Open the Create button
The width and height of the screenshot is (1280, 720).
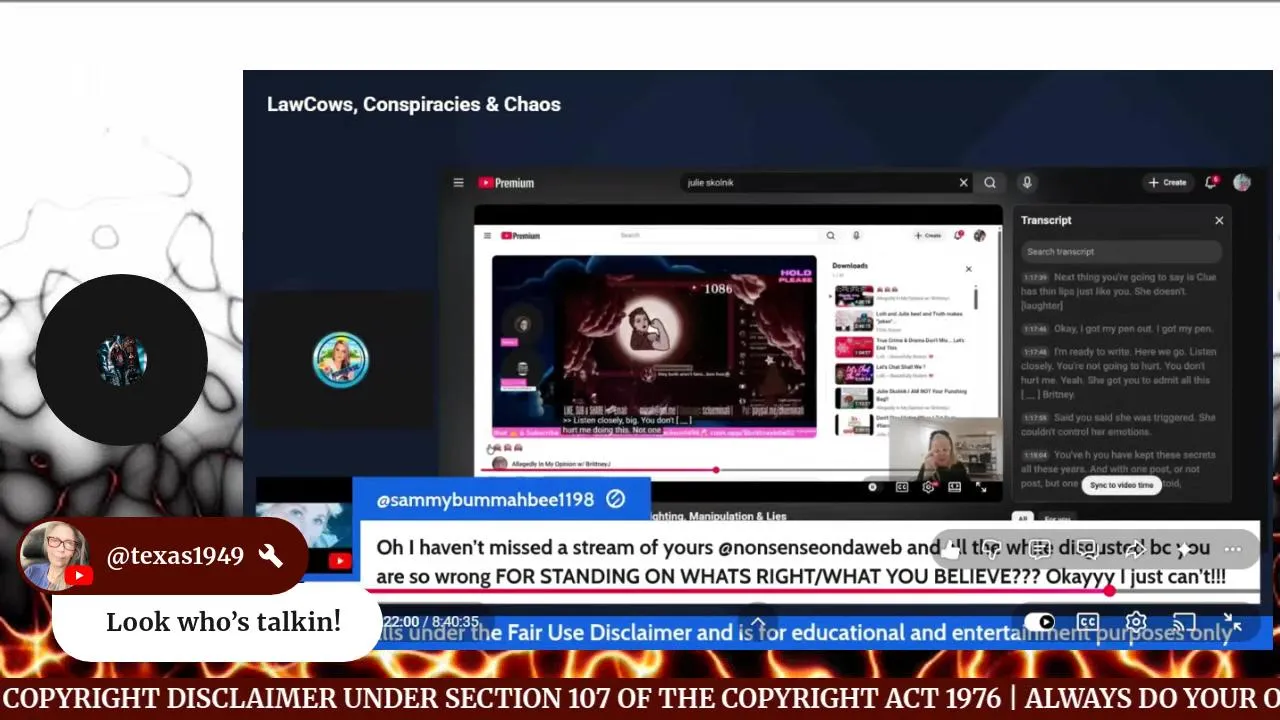[x=1167, y=183]
